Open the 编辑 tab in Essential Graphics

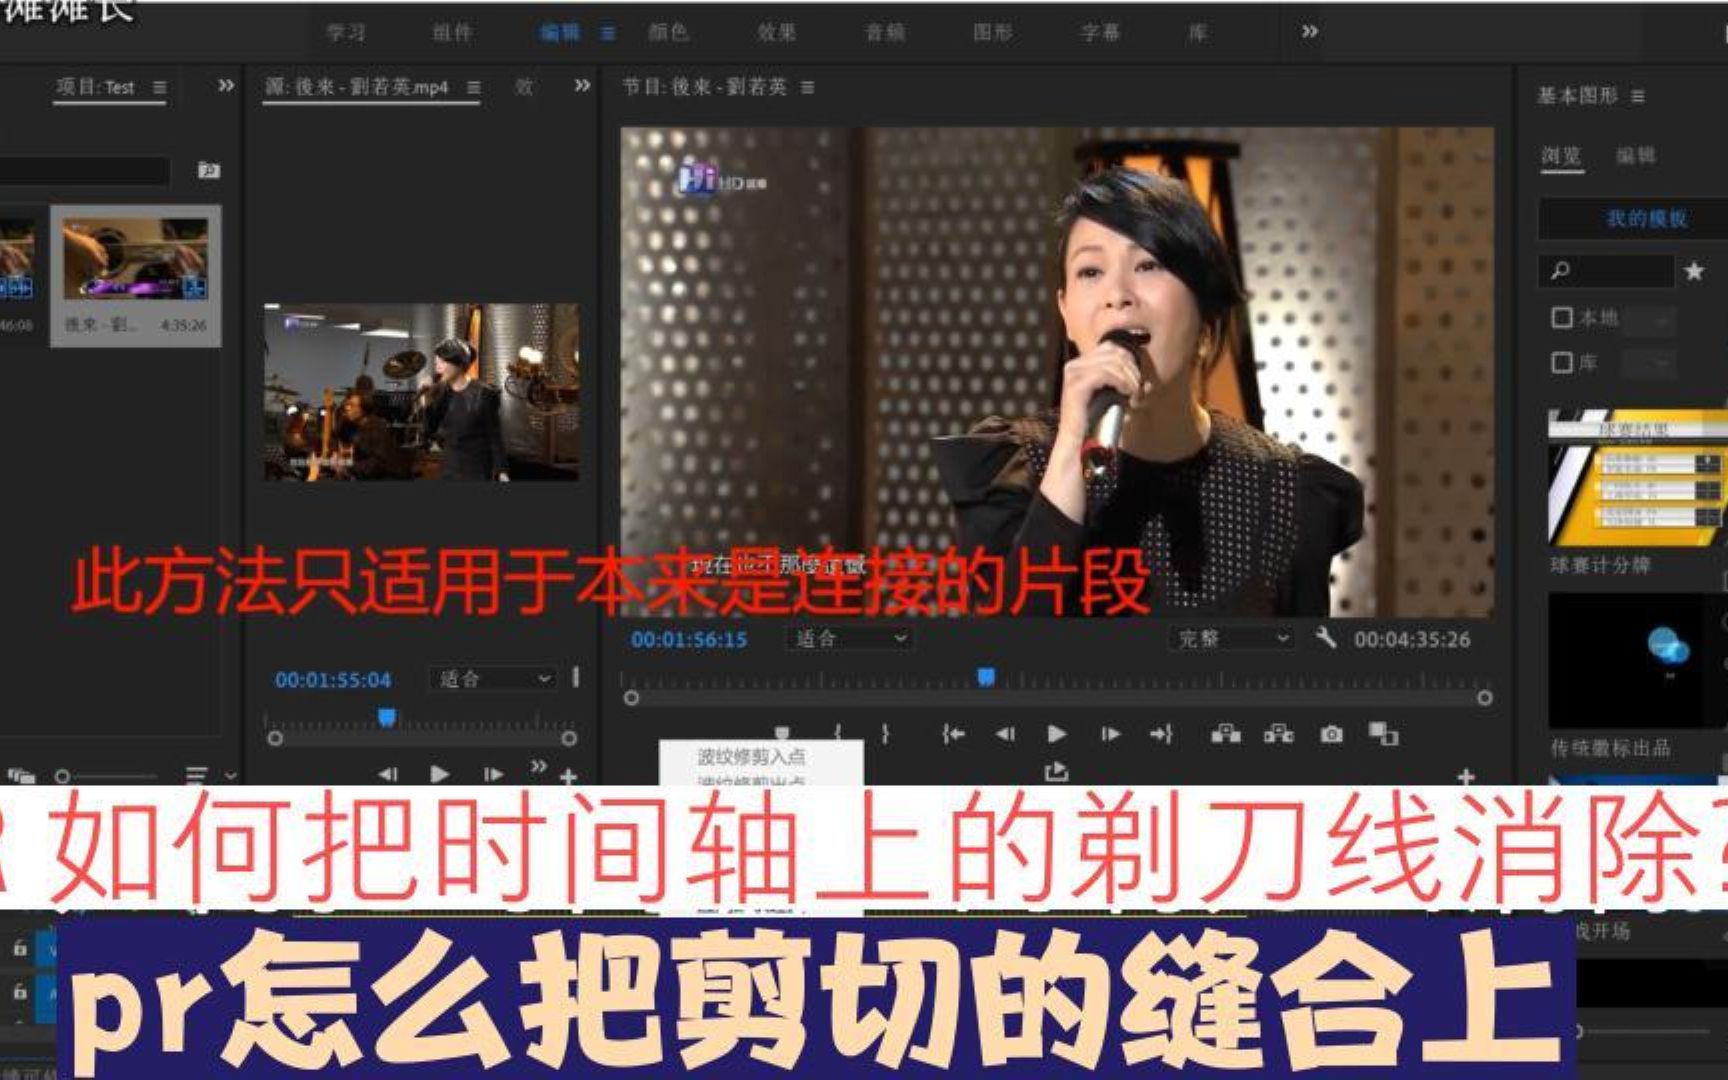(1635, 156)
